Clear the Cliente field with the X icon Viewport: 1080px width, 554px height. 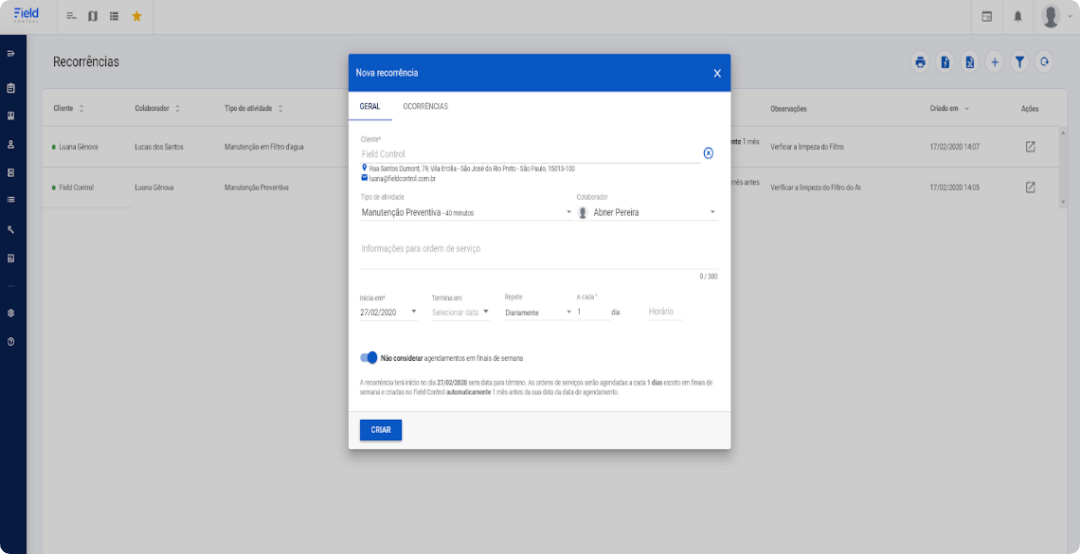pyautogui.click(x=708, y=153)
